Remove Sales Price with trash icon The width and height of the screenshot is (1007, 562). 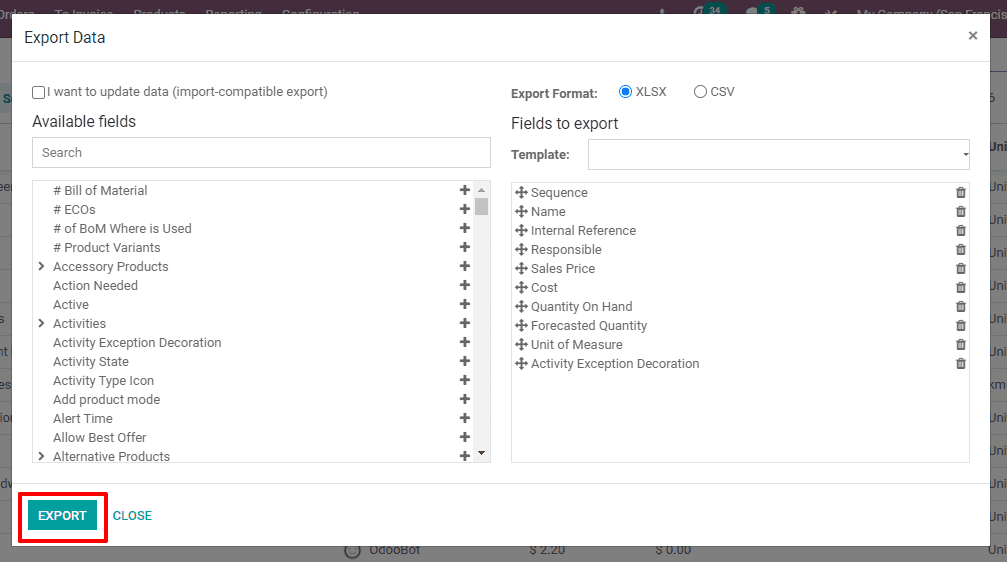pyautogui.click(x=961, y=268)
